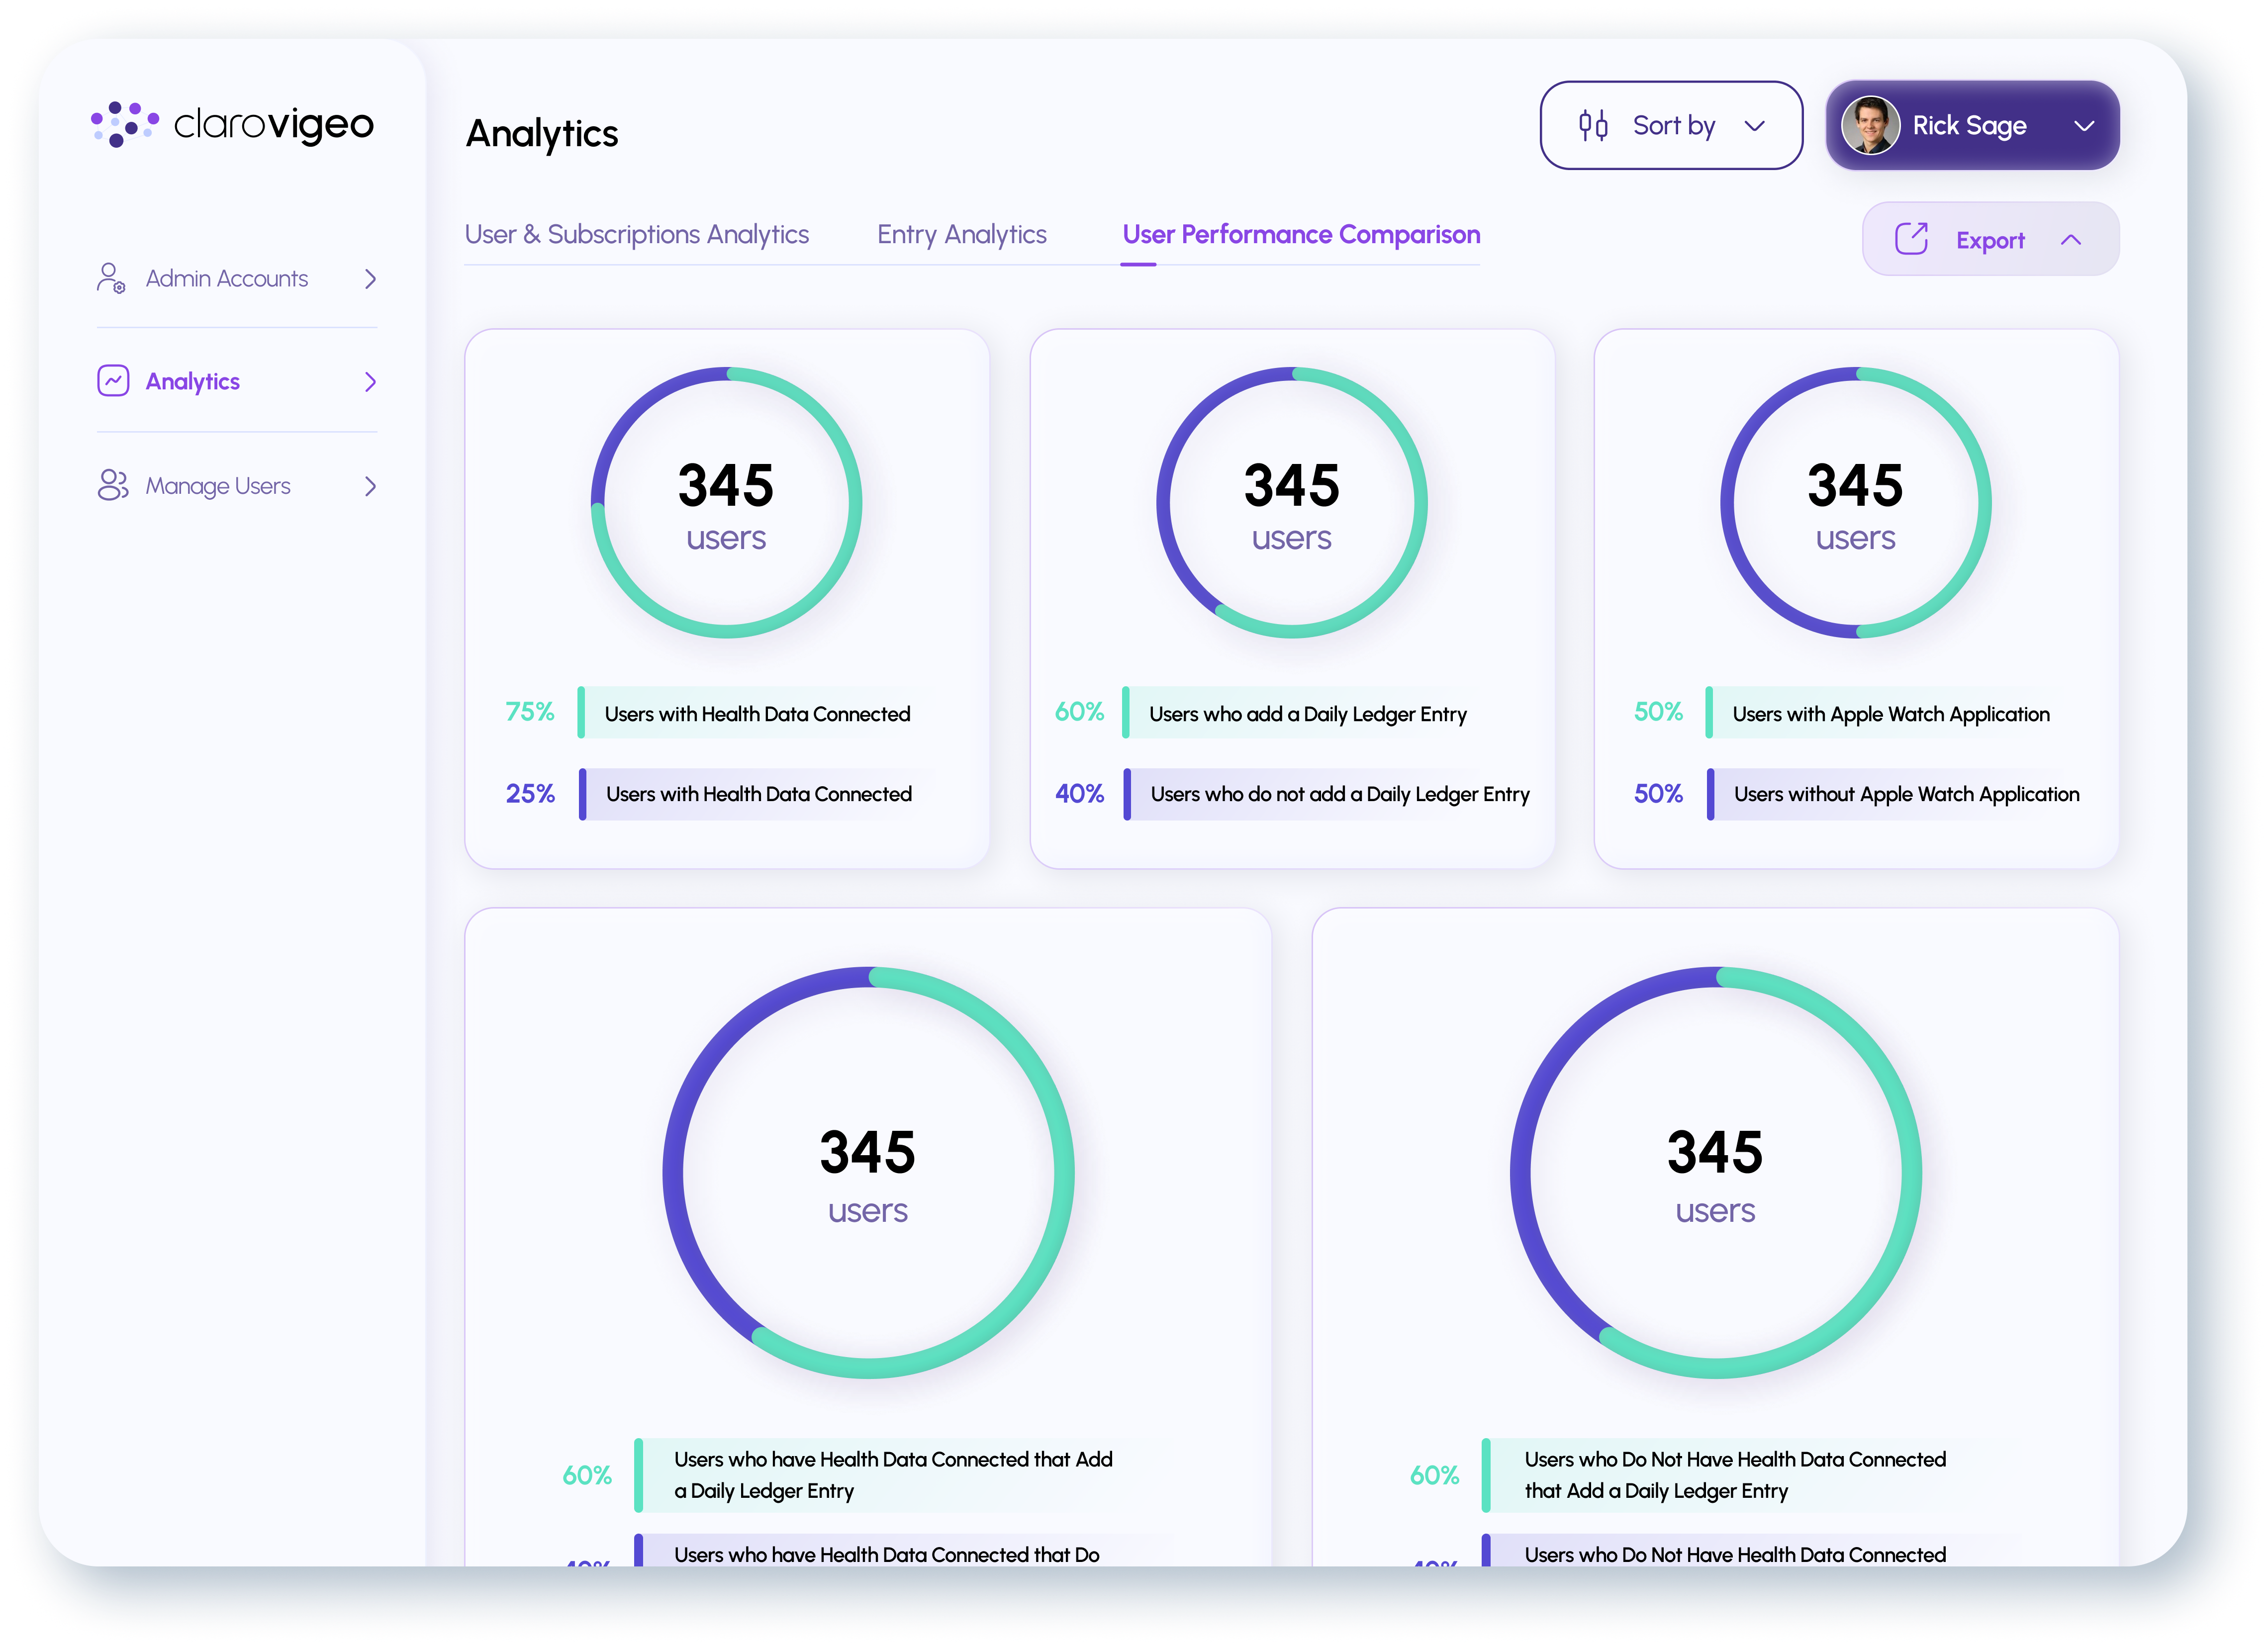Switch to Entry Analytics tab
Image resolution: width=2268 pixels, height=1647 pixels.
click(x=961, y=234)
